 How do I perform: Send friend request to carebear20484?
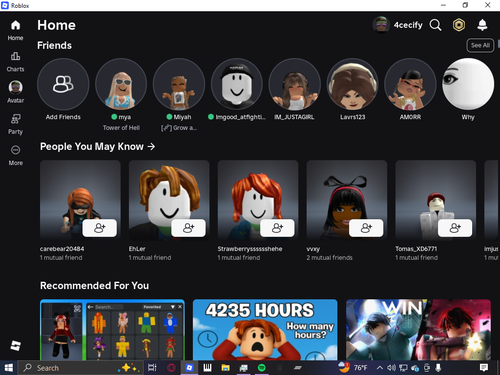pos(99,228)
